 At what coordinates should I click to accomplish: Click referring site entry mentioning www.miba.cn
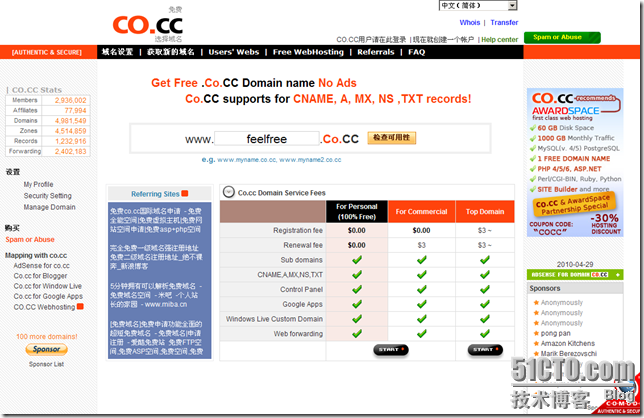(x=155, y=295)
